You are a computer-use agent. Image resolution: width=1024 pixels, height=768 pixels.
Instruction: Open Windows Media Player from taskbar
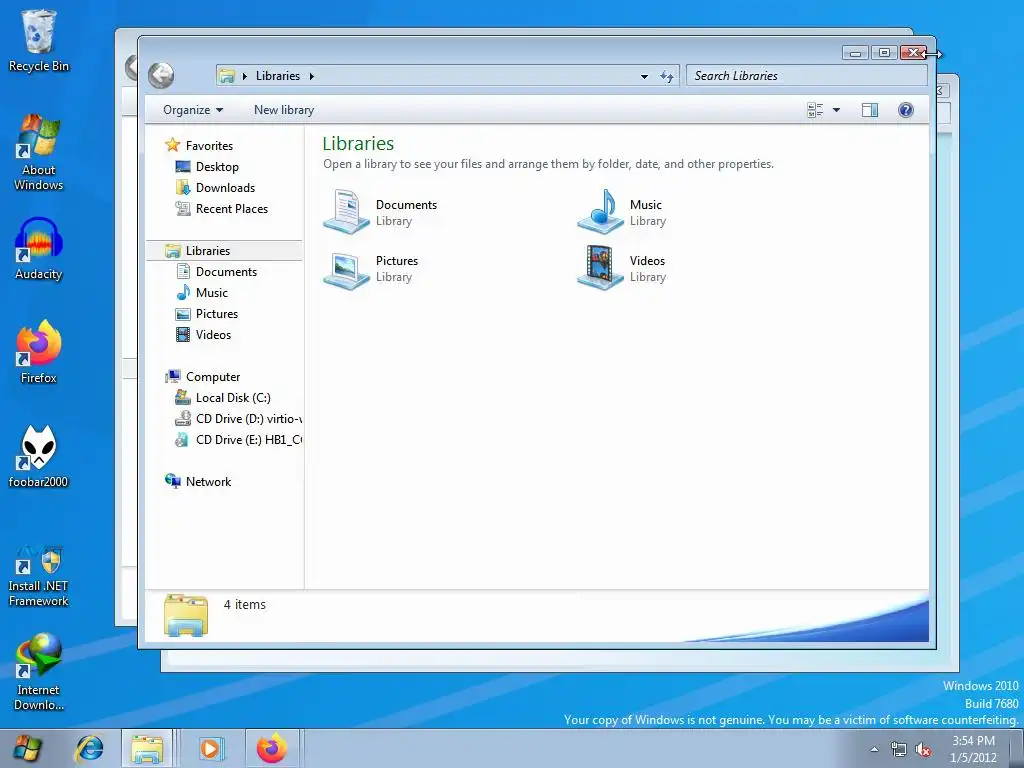point(210,748)
